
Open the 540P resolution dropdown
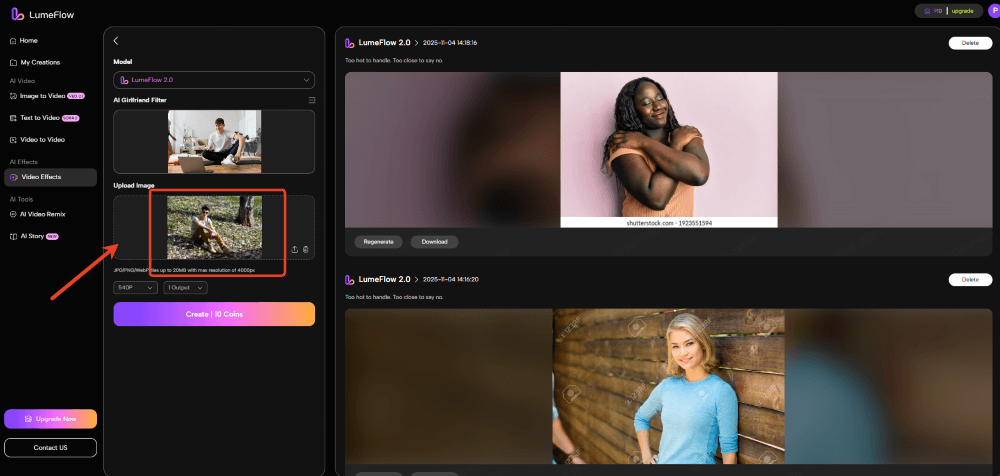click(135, 287)
